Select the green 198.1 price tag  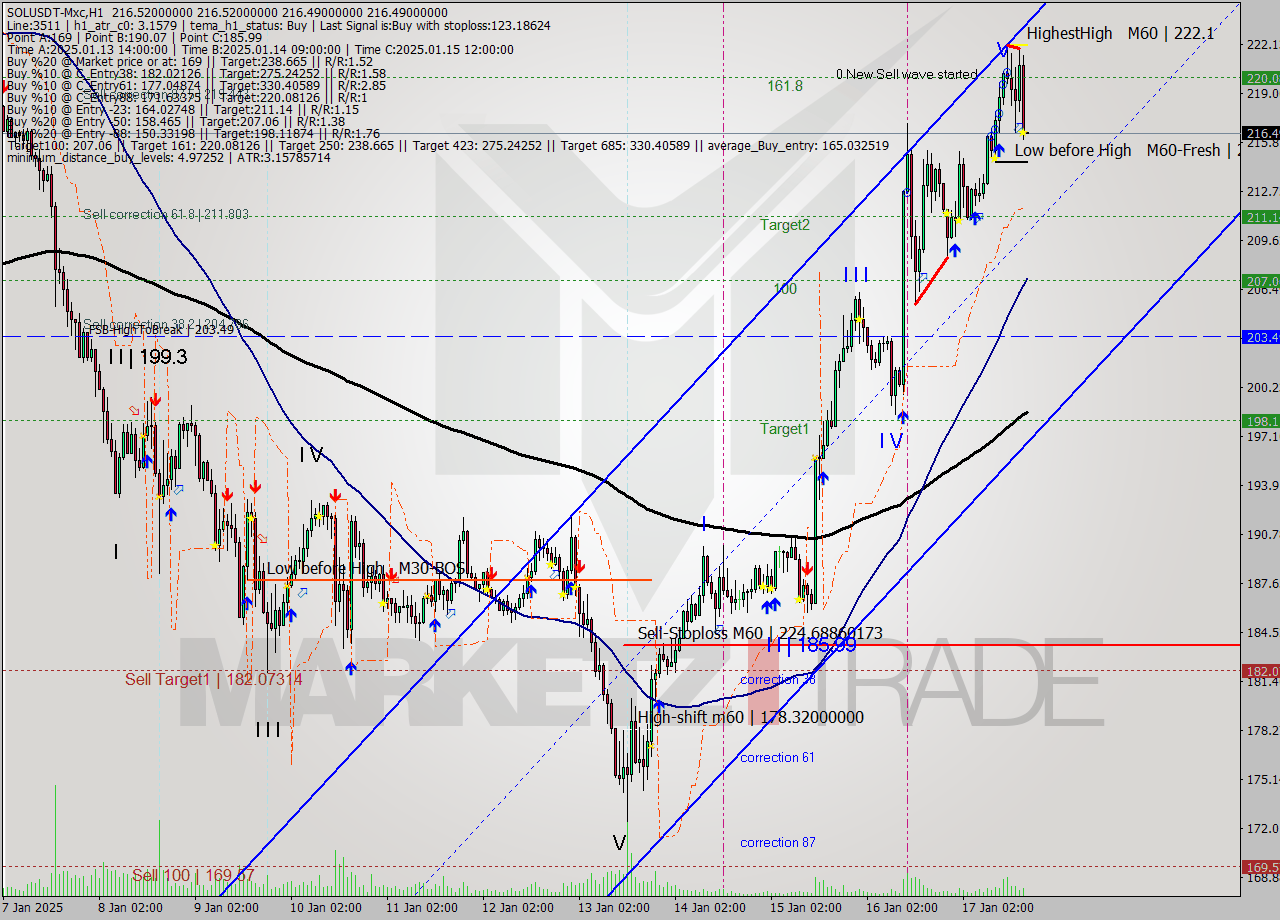[x=1260, y=421]
